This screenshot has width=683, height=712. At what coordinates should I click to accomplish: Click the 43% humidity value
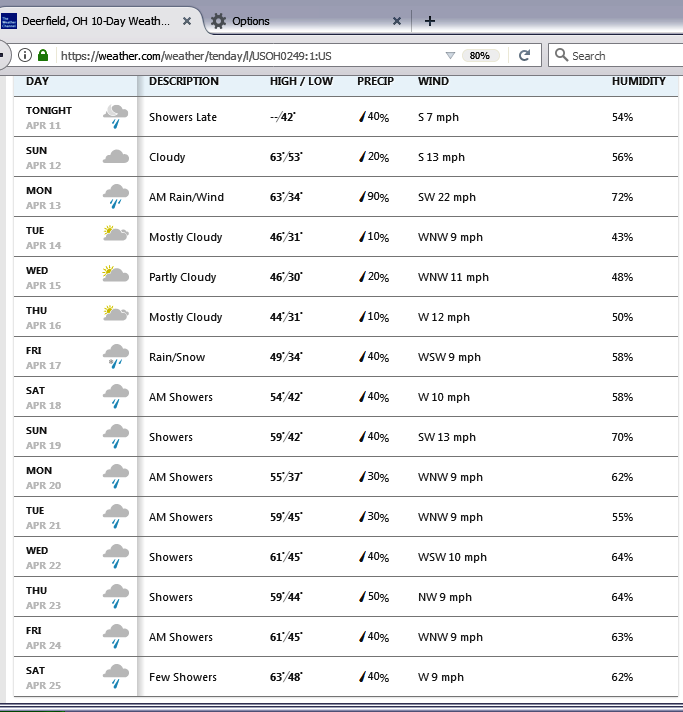tap(622, 237)
